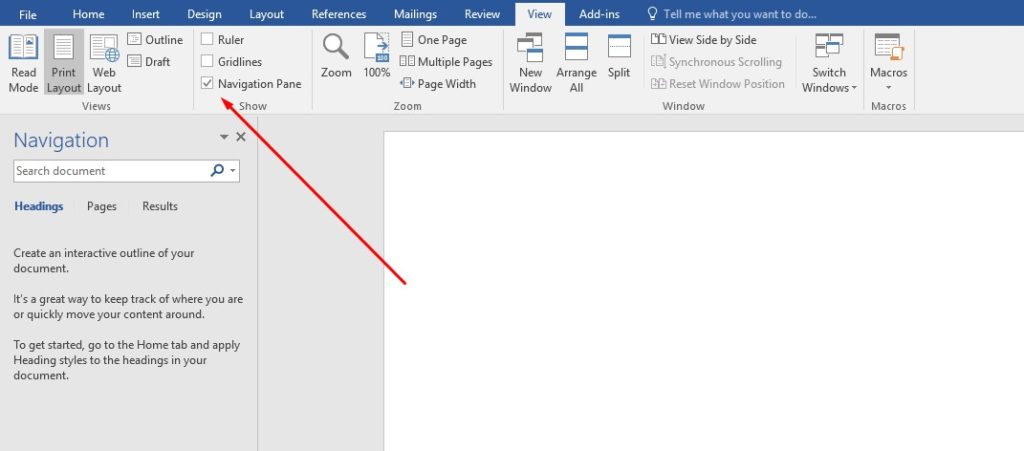Show Multiple Pages zoom

coord(446,62)
